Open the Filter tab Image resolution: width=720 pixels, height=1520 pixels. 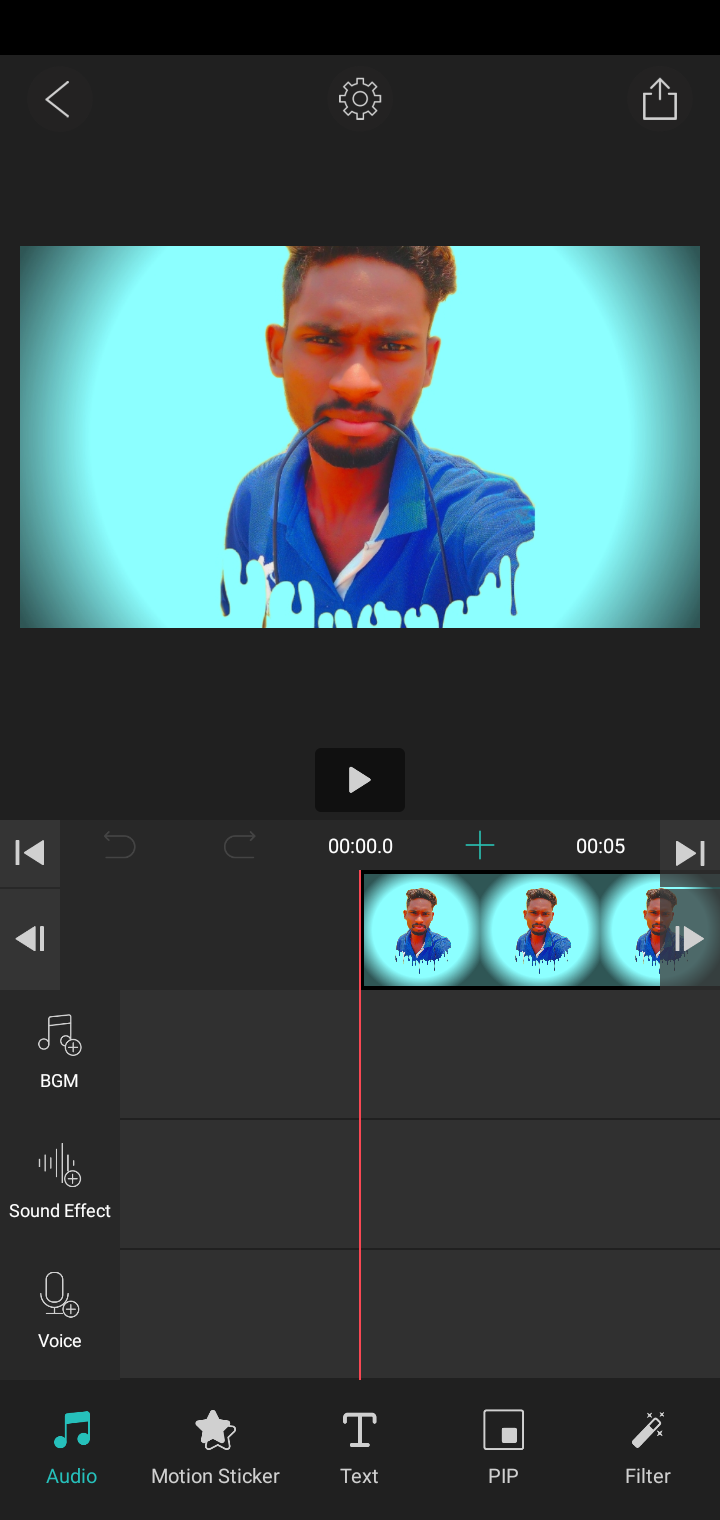pyautogui.click(x=648, y=1448)
